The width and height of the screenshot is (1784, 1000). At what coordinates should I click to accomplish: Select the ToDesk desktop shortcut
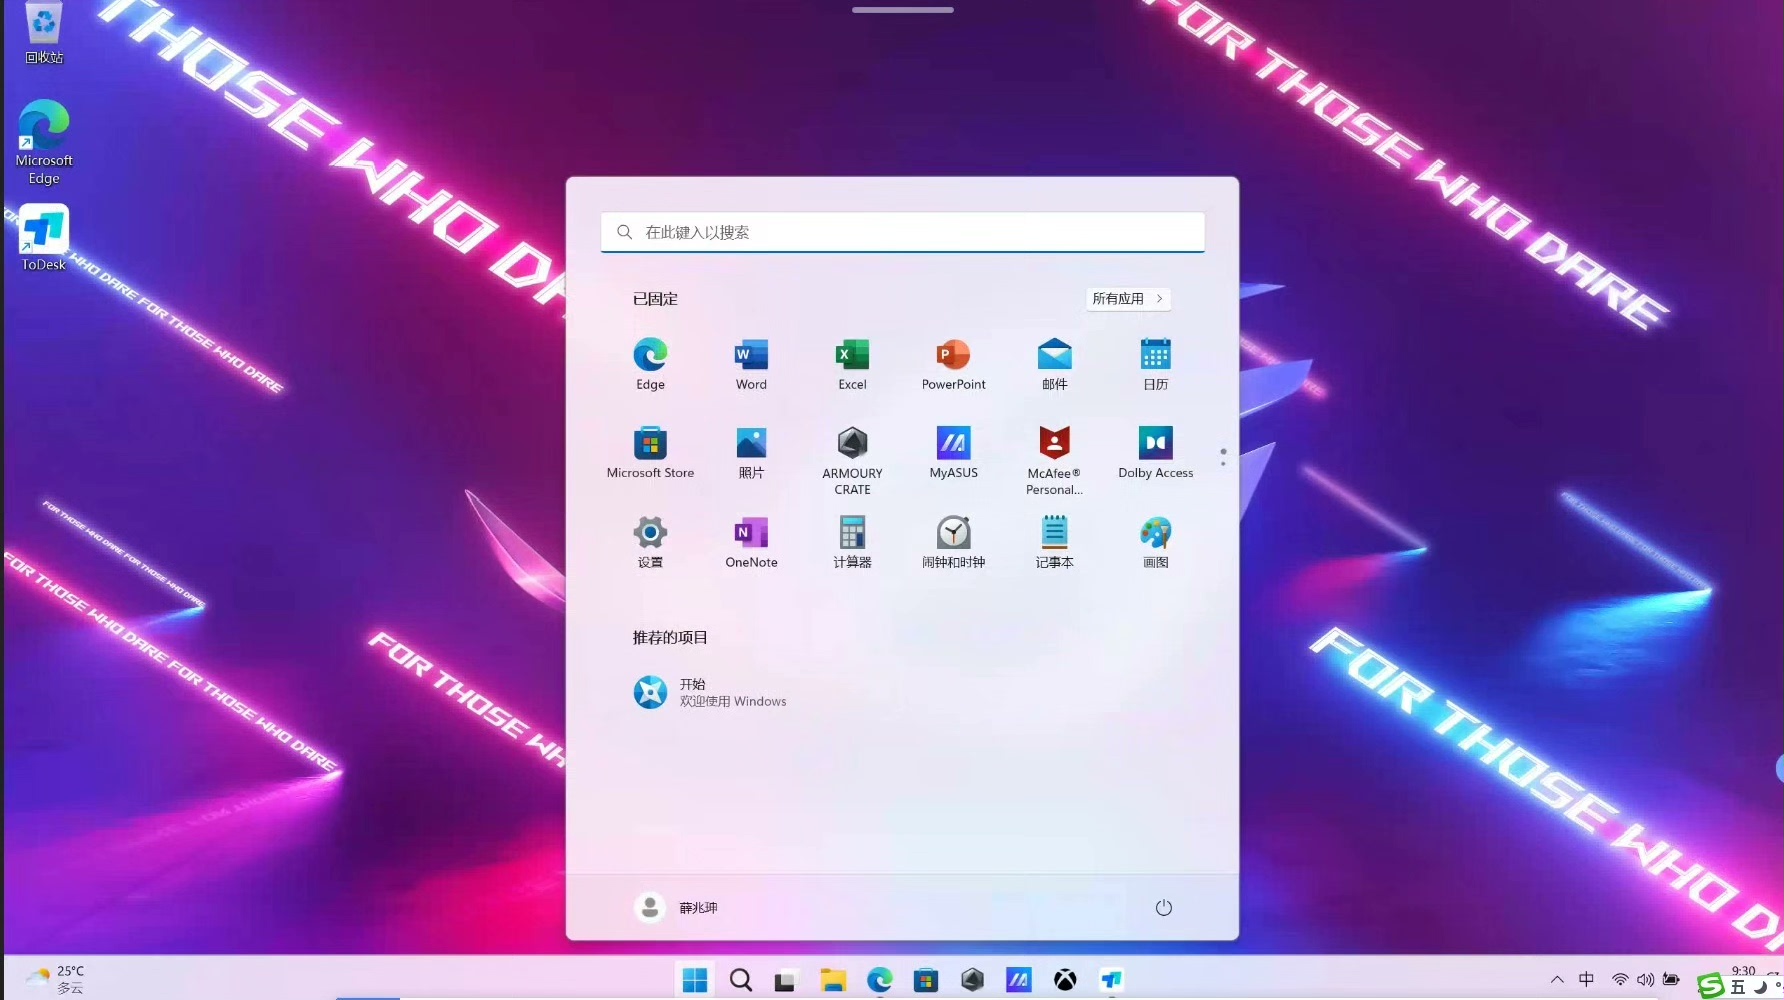(44, 238)
